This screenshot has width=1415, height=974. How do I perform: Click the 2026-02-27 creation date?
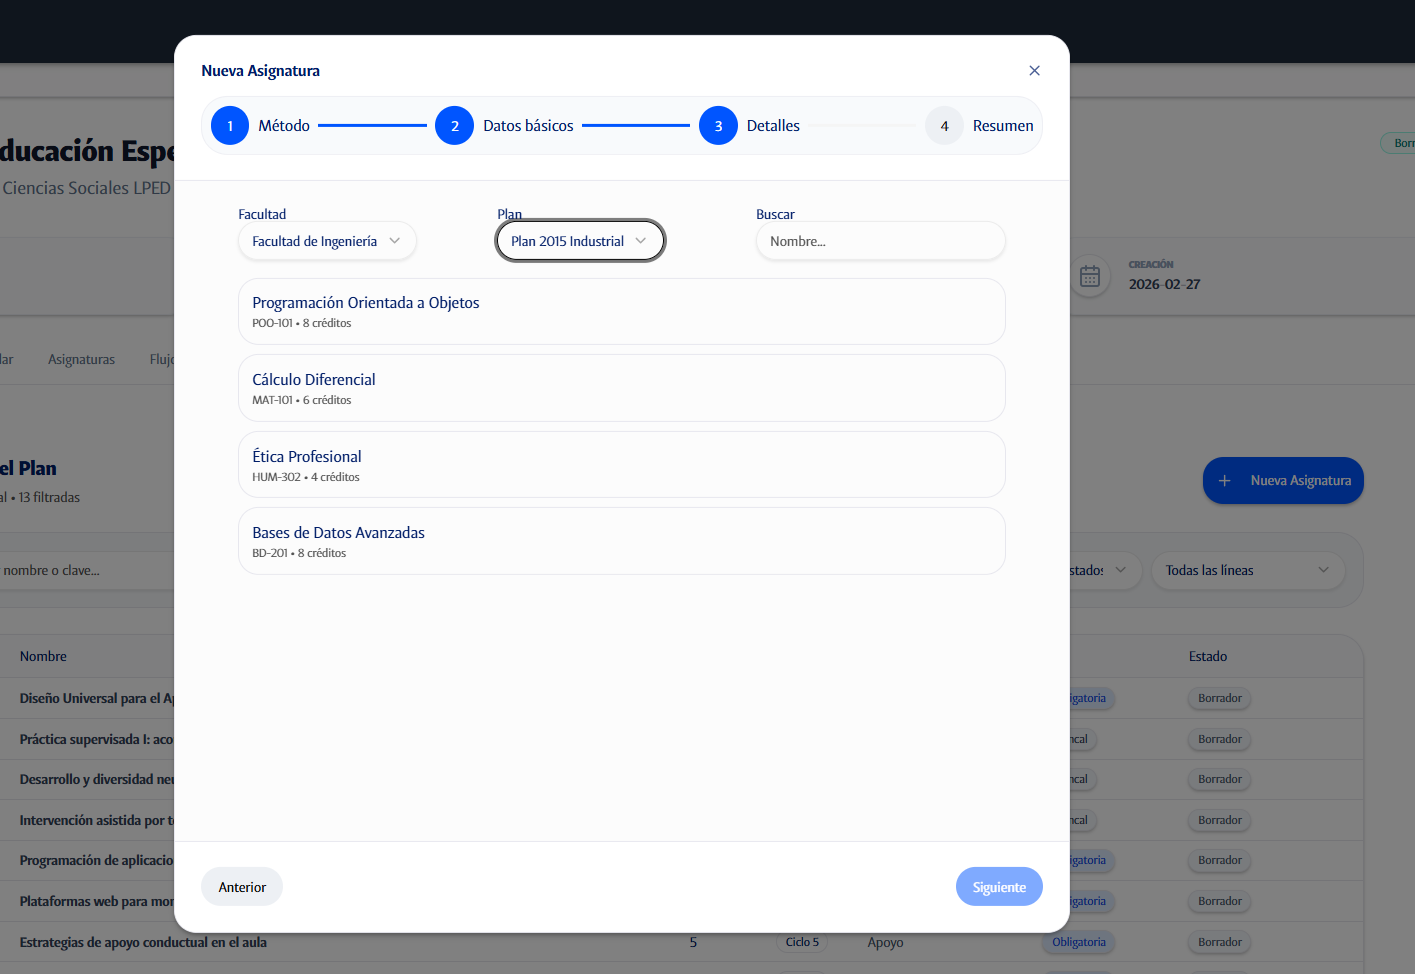tap(1164, 284)
